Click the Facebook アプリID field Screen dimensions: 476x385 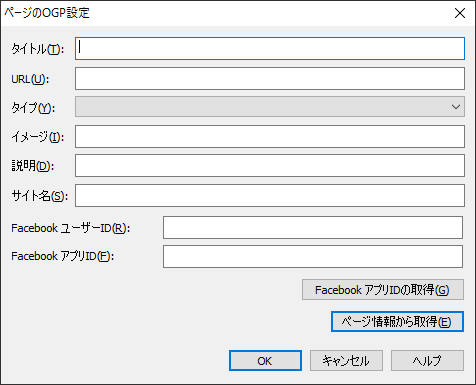pos(313,257)
